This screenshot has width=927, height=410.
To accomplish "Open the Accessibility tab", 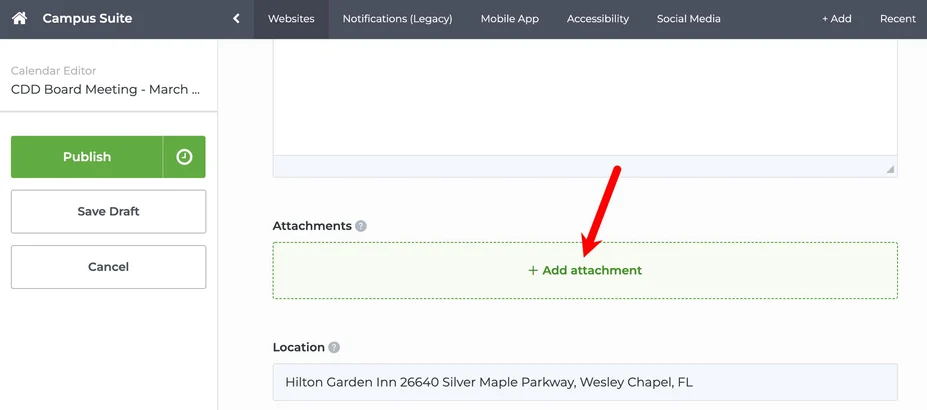I will 597,19.
